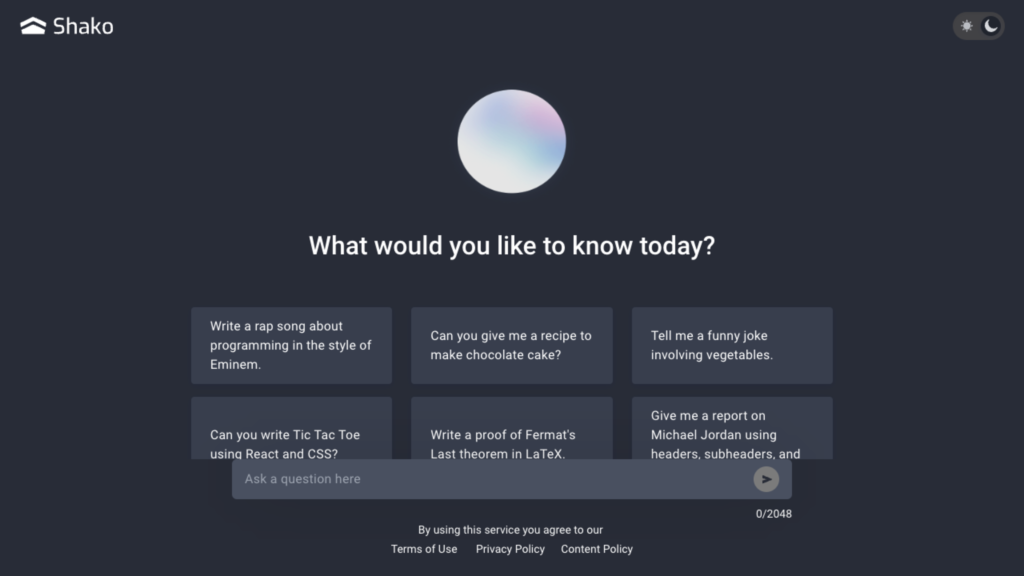The image size is (1024, 576).
Task: Switch to light mode sun icon
Action: tap(967, 26)
